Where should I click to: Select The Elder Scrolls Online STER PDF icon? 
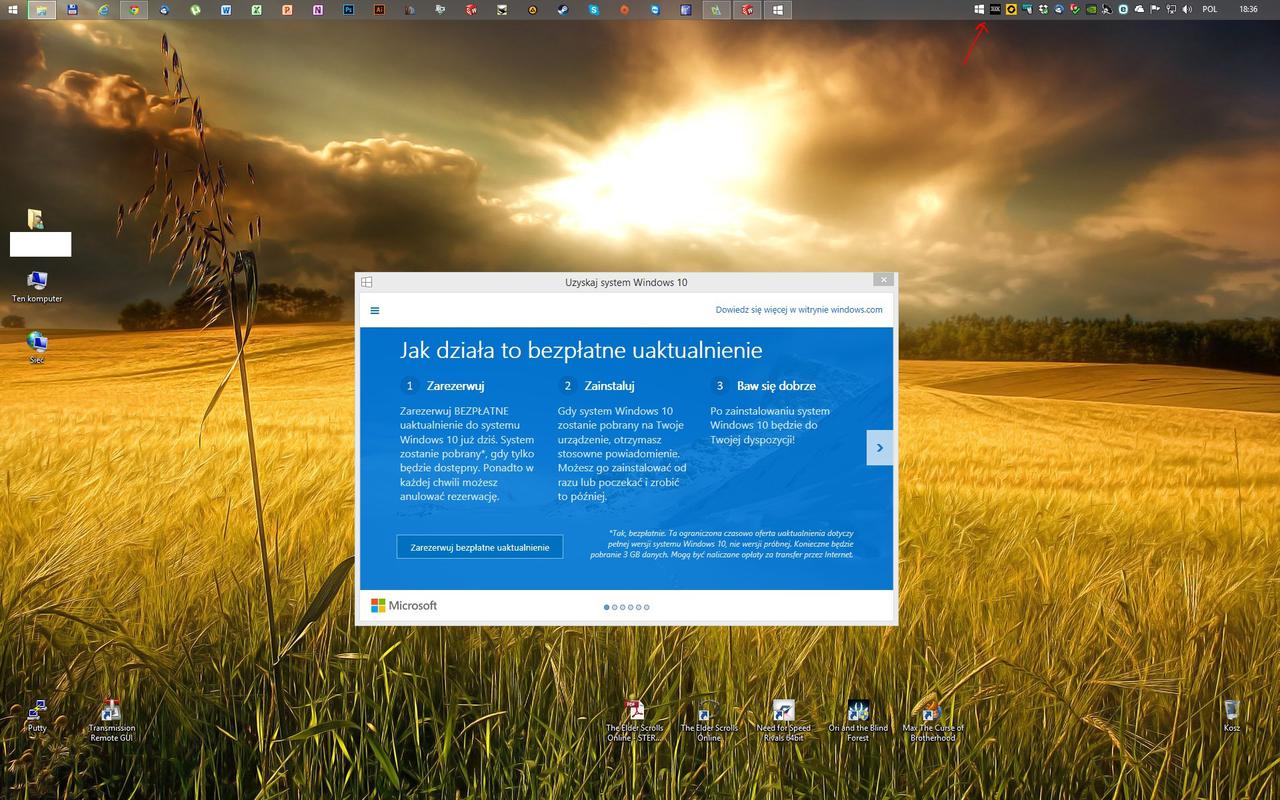point(635,720)
